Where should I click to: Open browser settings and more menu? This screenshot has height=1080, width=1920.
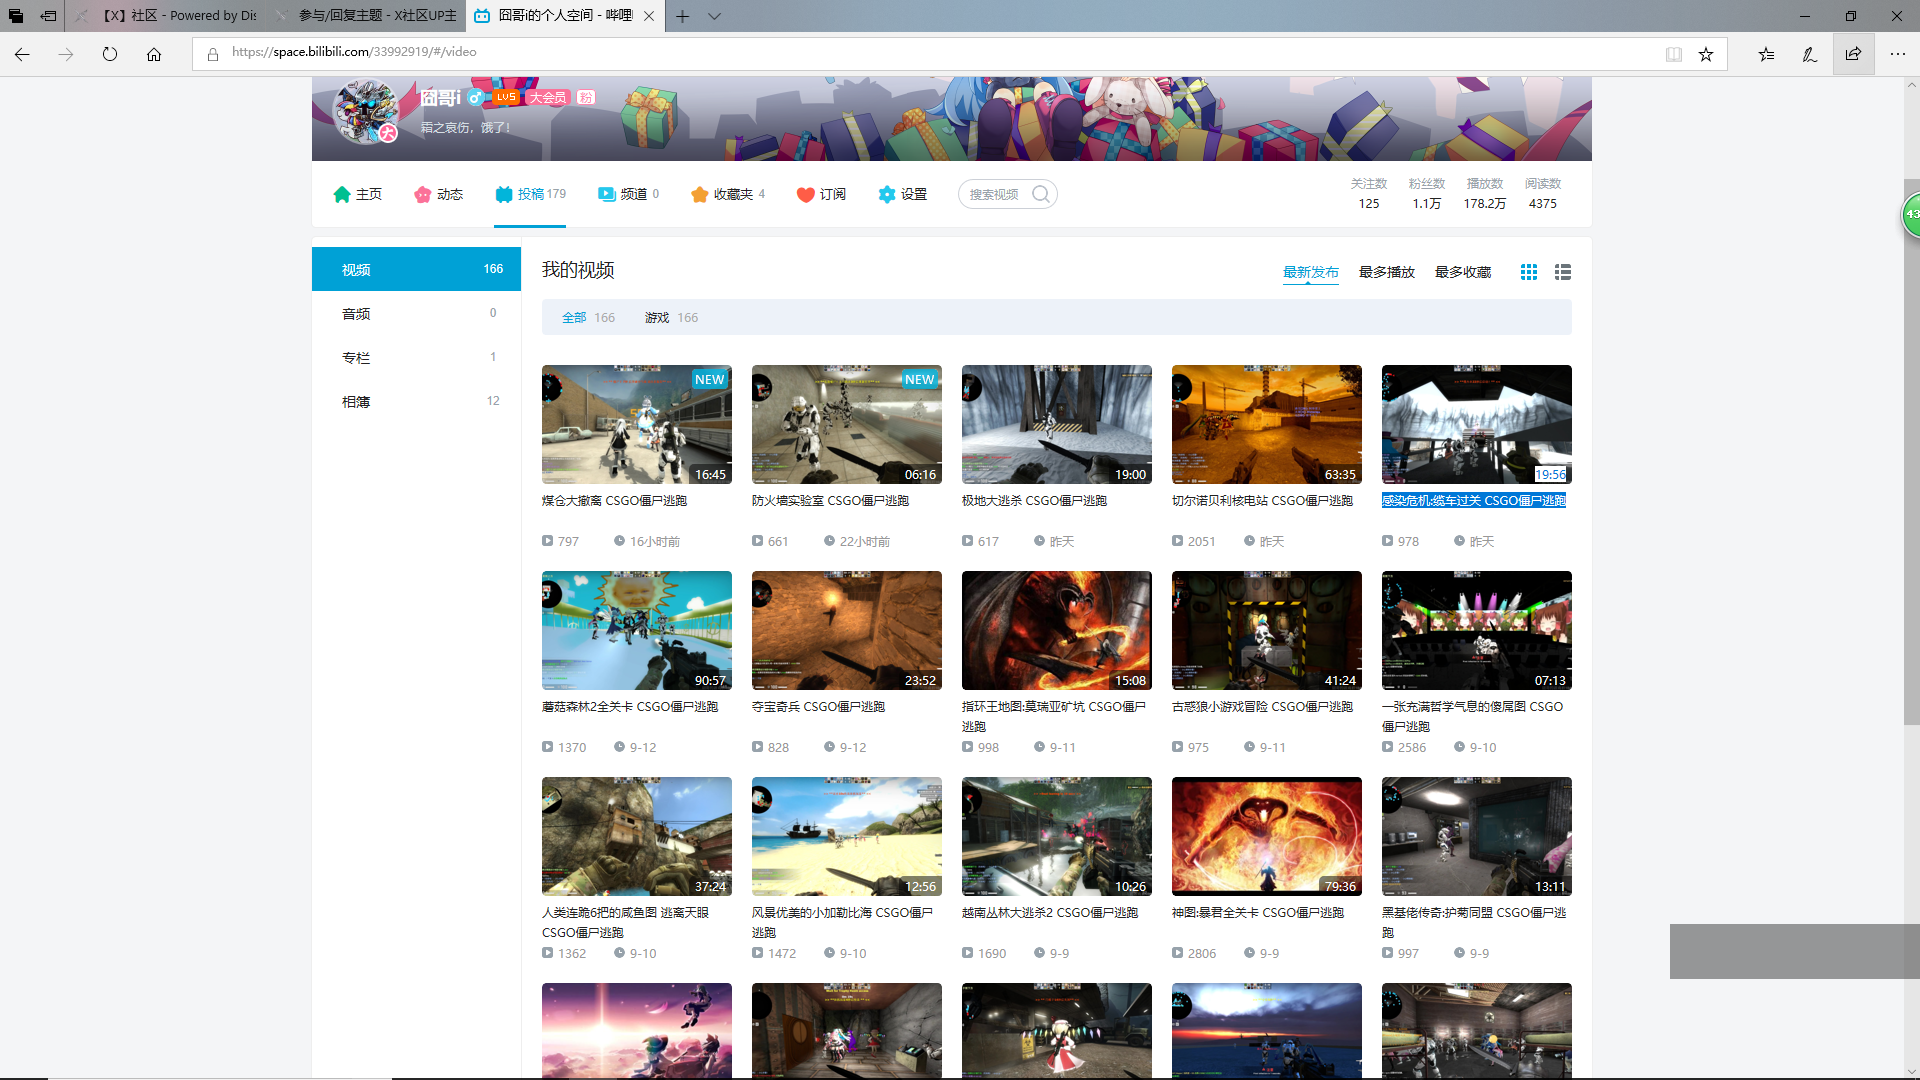[x=1897, y=54]
